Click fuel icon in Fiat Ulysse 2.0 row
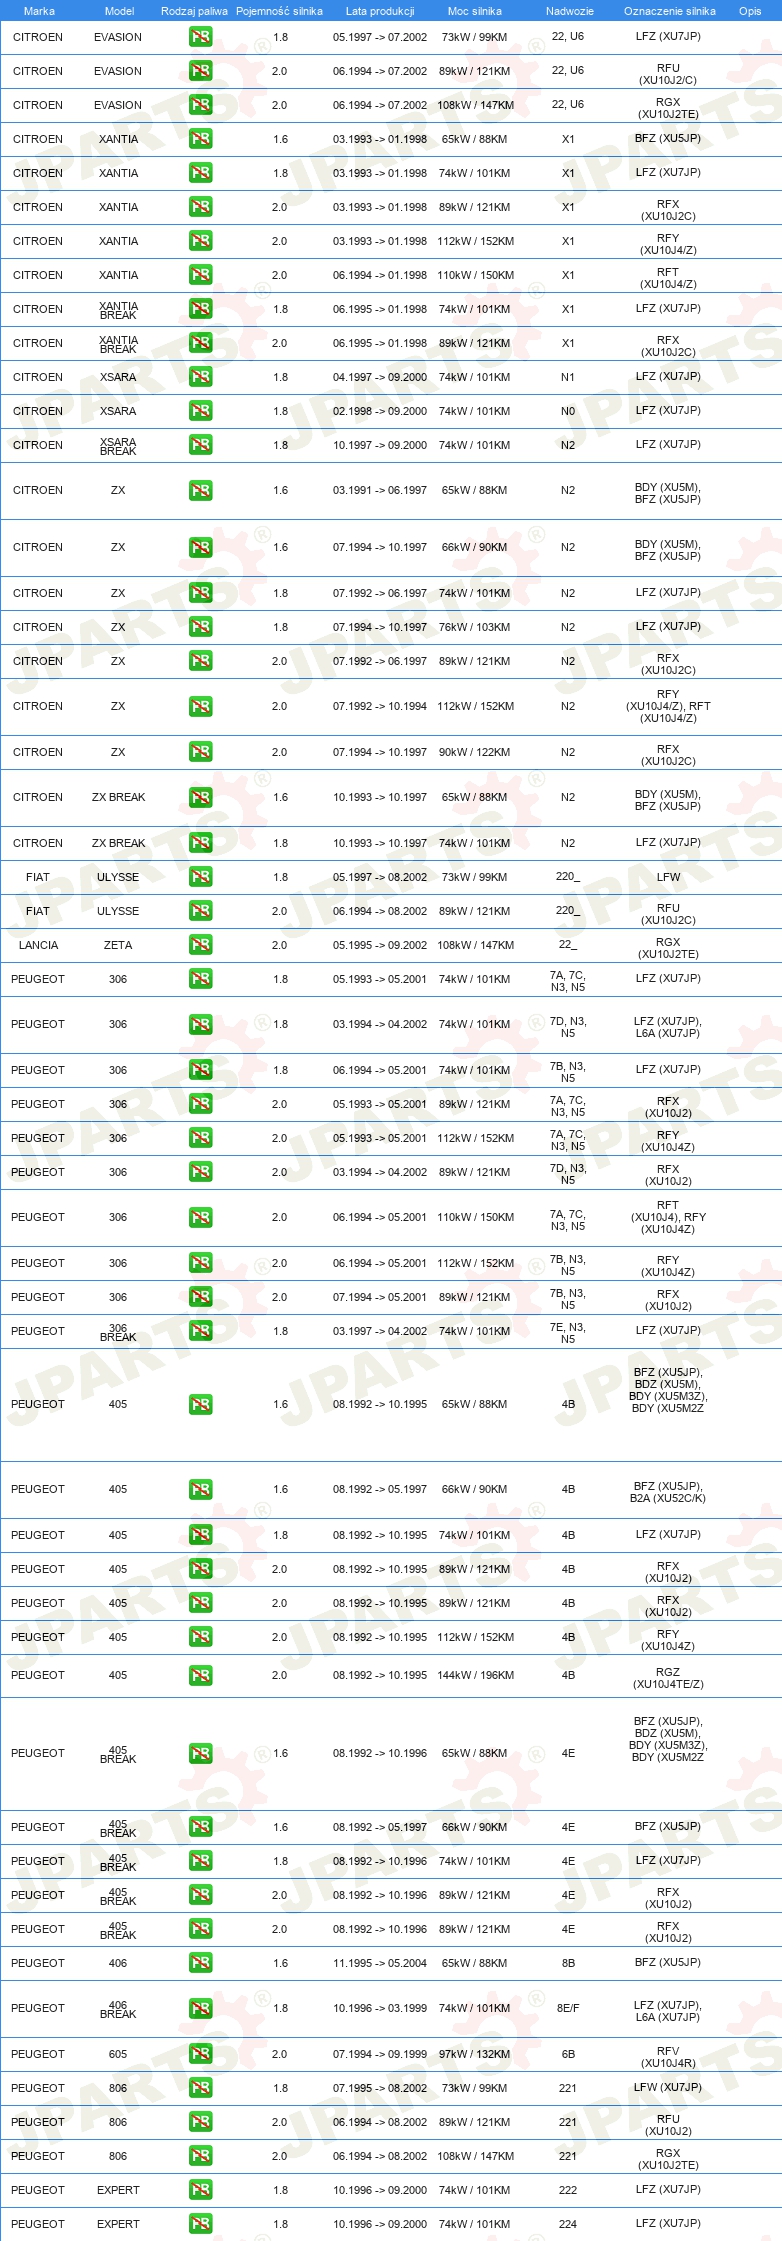 coord(200,911)
